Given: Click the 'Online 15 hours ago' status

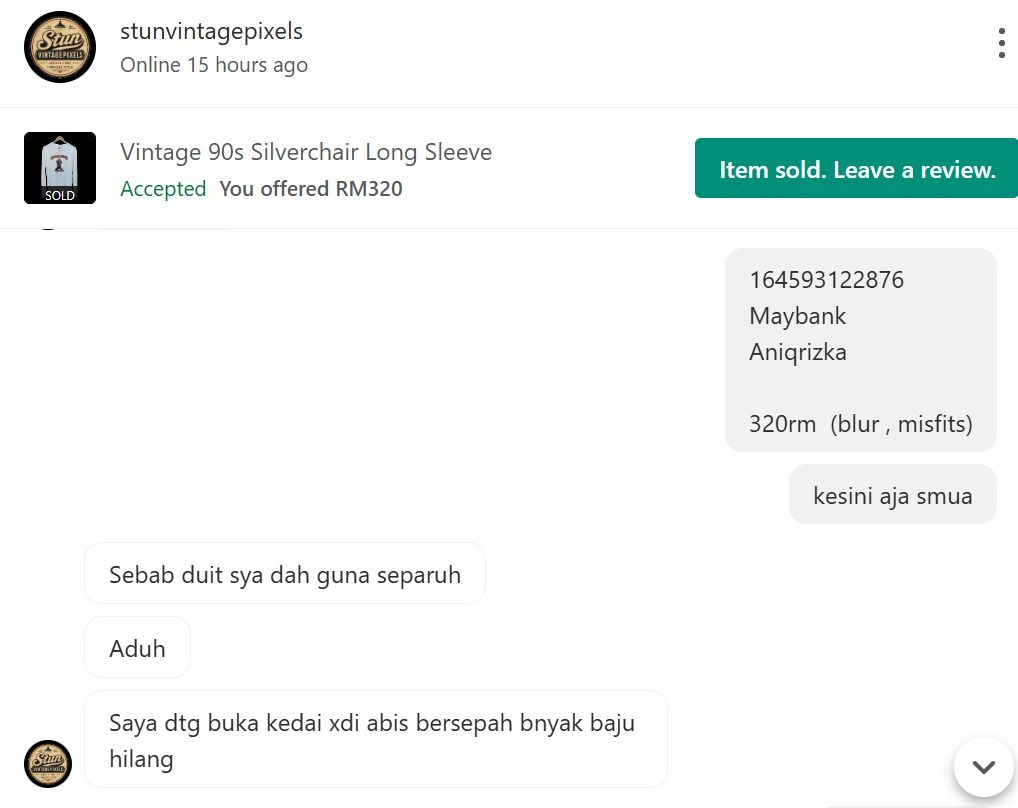Looking at the screenshot, I should click(214, 65).
